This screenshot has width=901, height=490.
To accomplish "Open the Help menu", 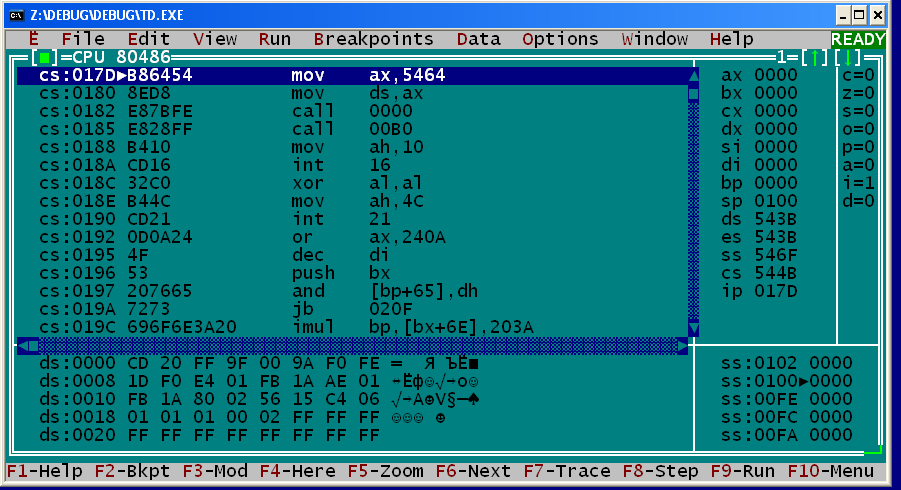I will [731, 39].
